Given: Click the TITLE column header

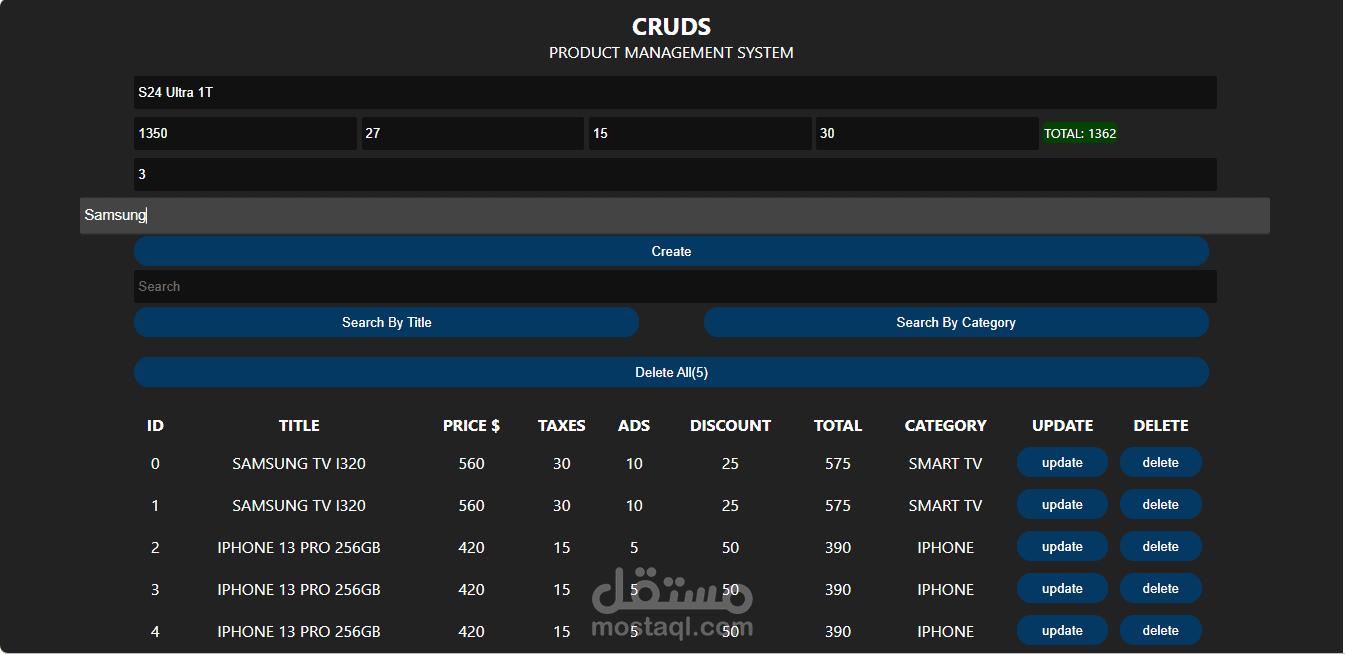Looking at the screenshot, I should tap(299, 425).
